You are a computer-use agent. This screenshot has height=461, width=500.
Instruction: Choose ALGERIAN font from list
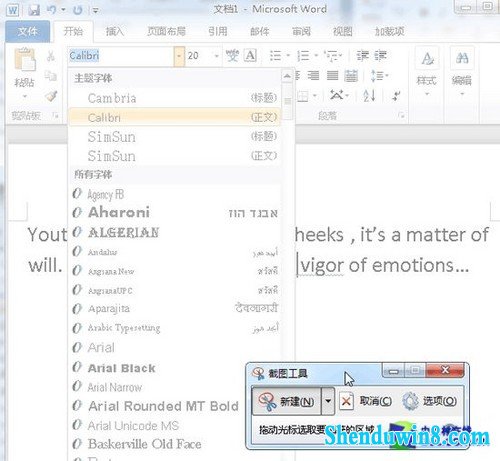point(175,232)
